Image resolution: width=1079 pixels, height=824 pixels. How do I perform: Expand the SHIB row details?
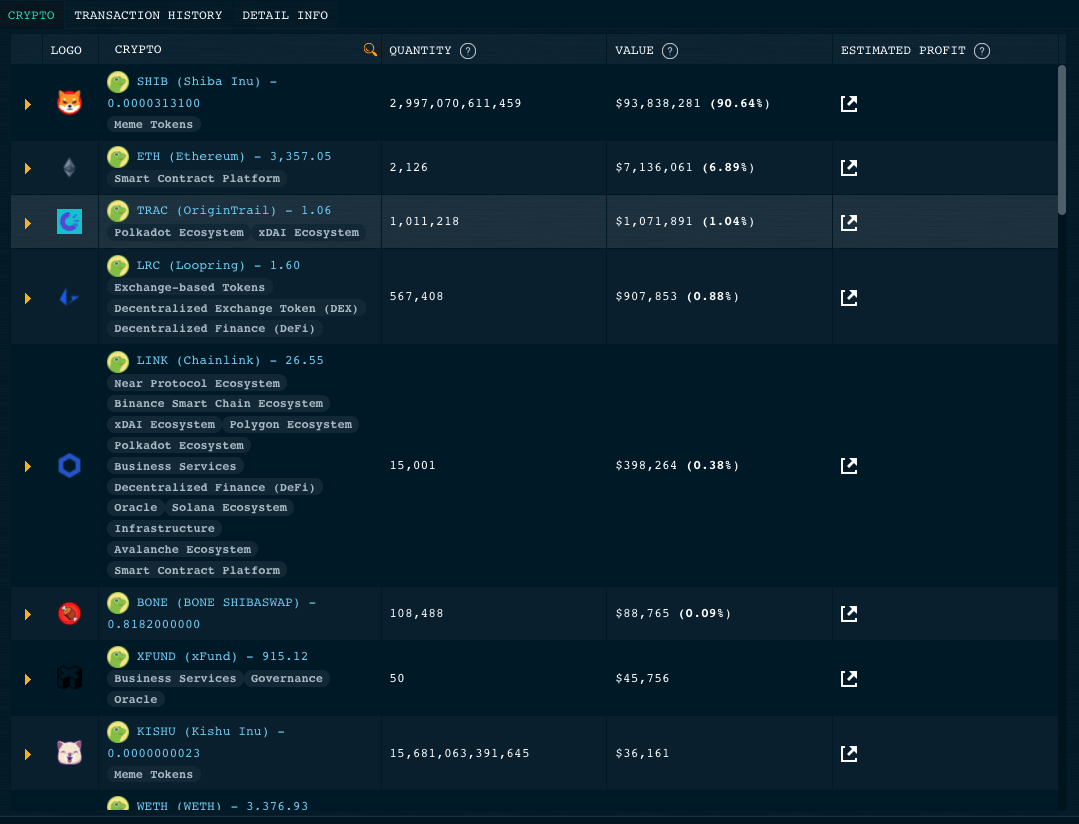point(28,103)
